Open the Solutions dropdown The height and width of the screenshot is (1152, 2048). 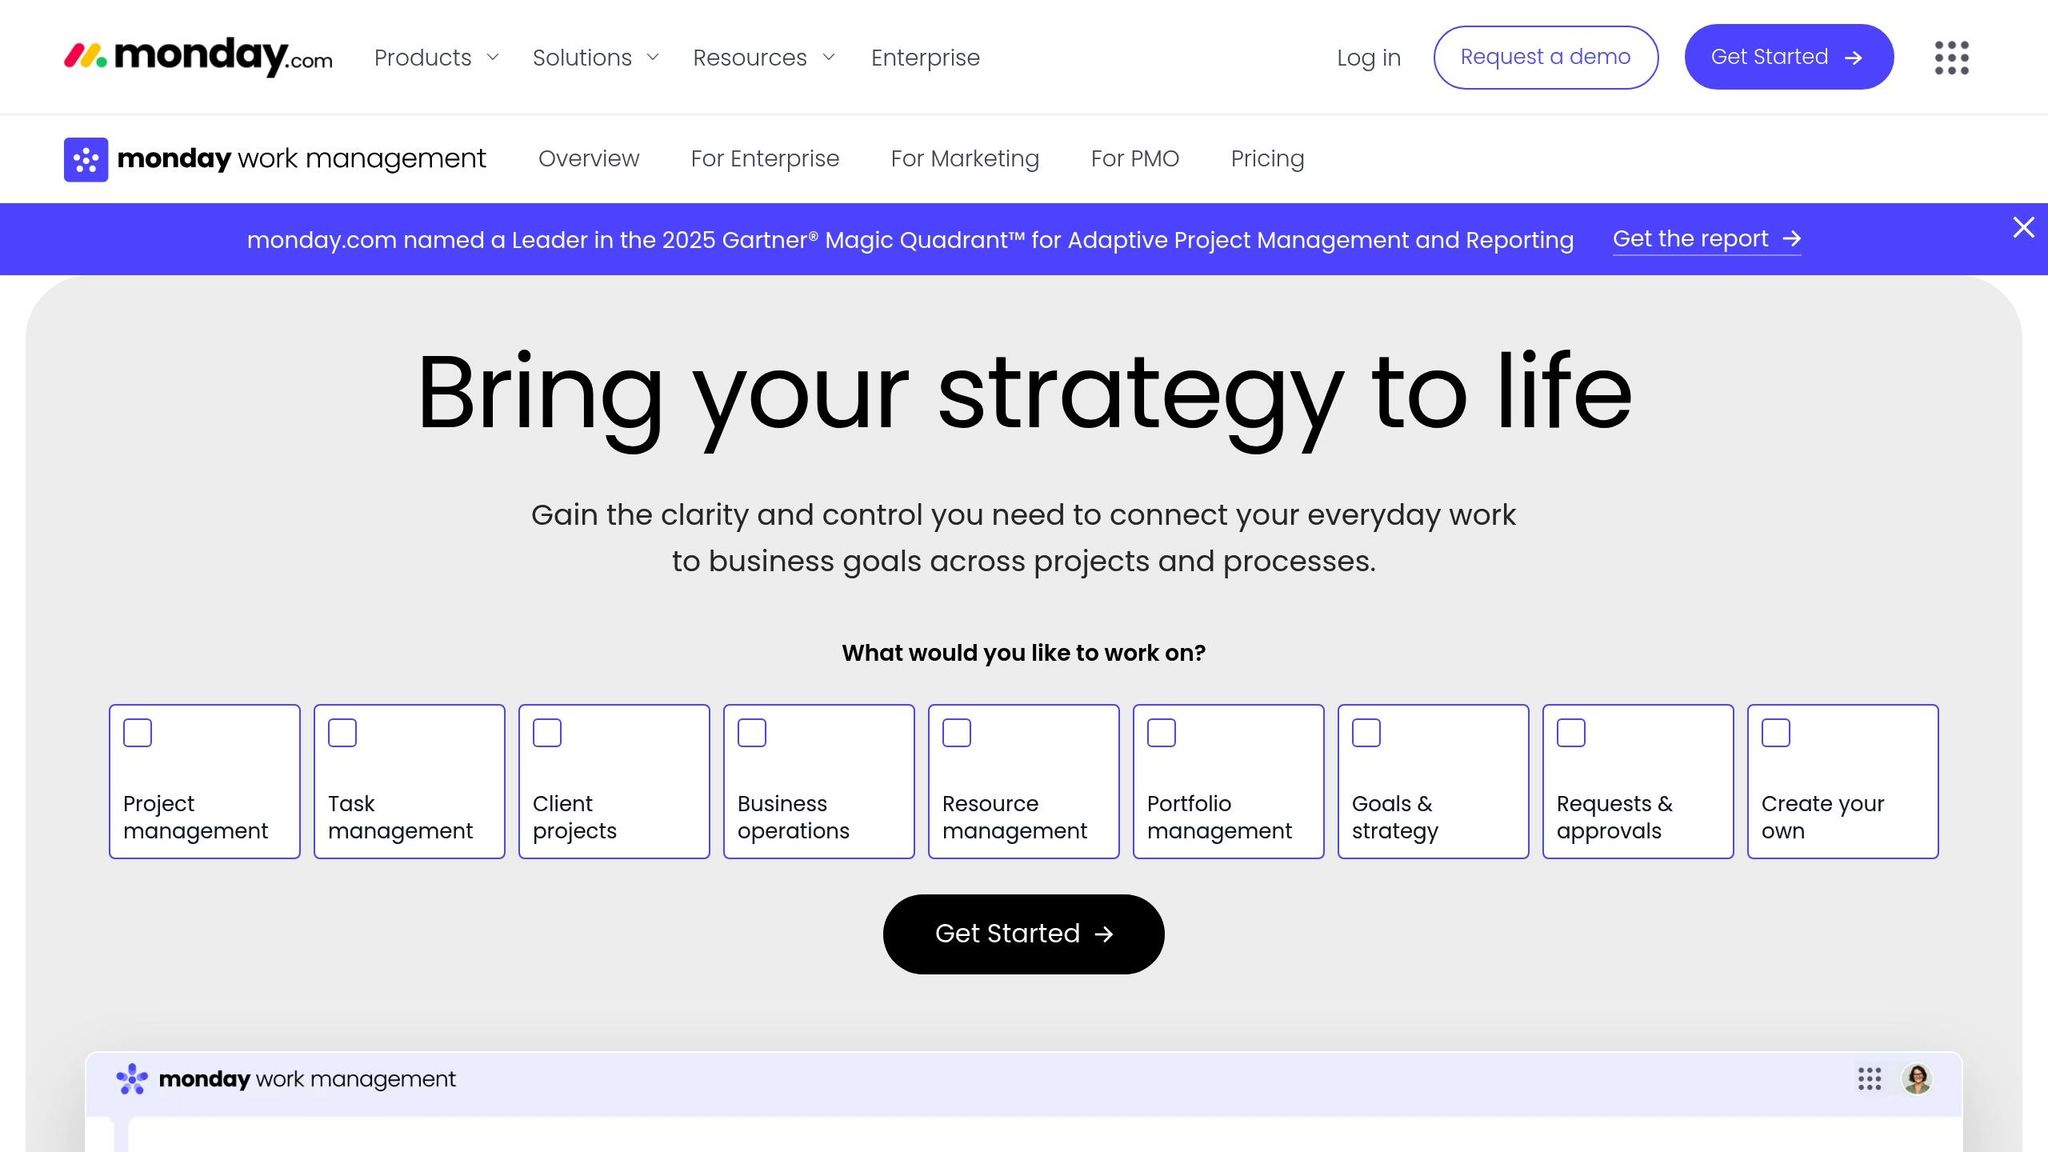596,58
